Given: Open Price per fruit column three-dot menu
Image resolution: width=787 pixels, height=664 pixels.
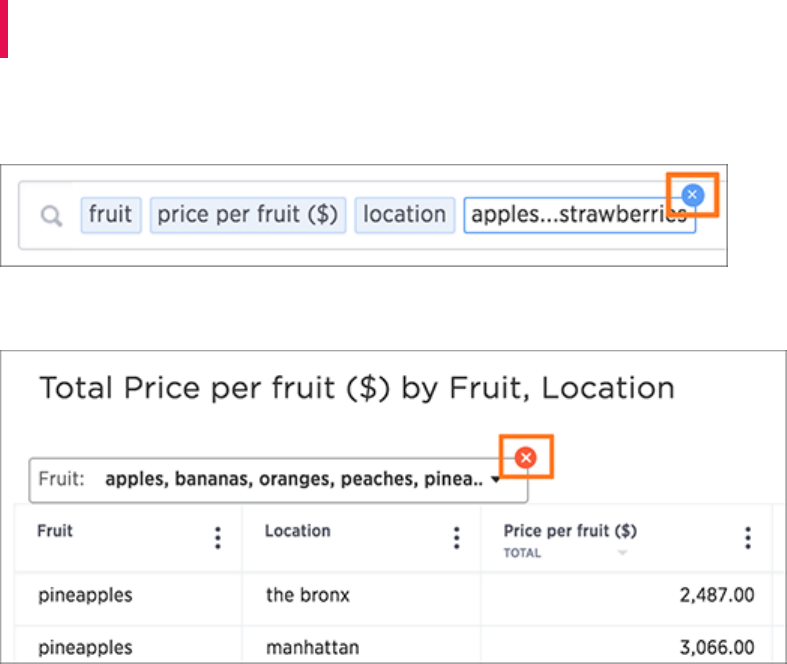Looking at the screenshot, I should coord(748,538).
